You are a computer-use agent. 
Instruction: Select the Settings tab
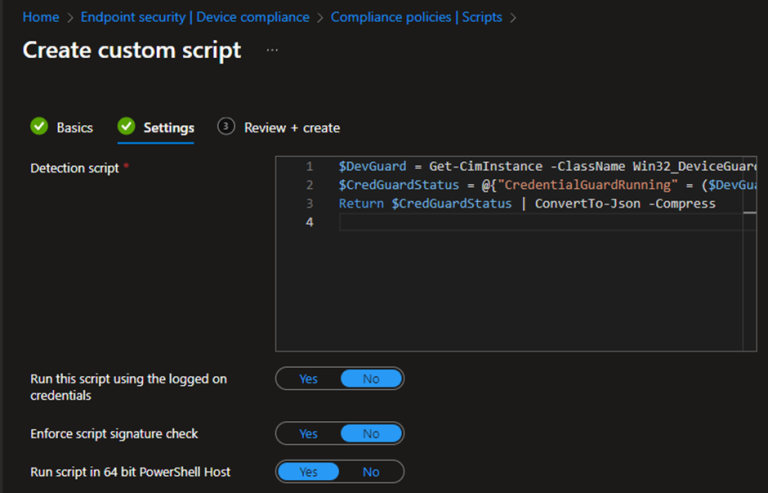pos(168,128)
